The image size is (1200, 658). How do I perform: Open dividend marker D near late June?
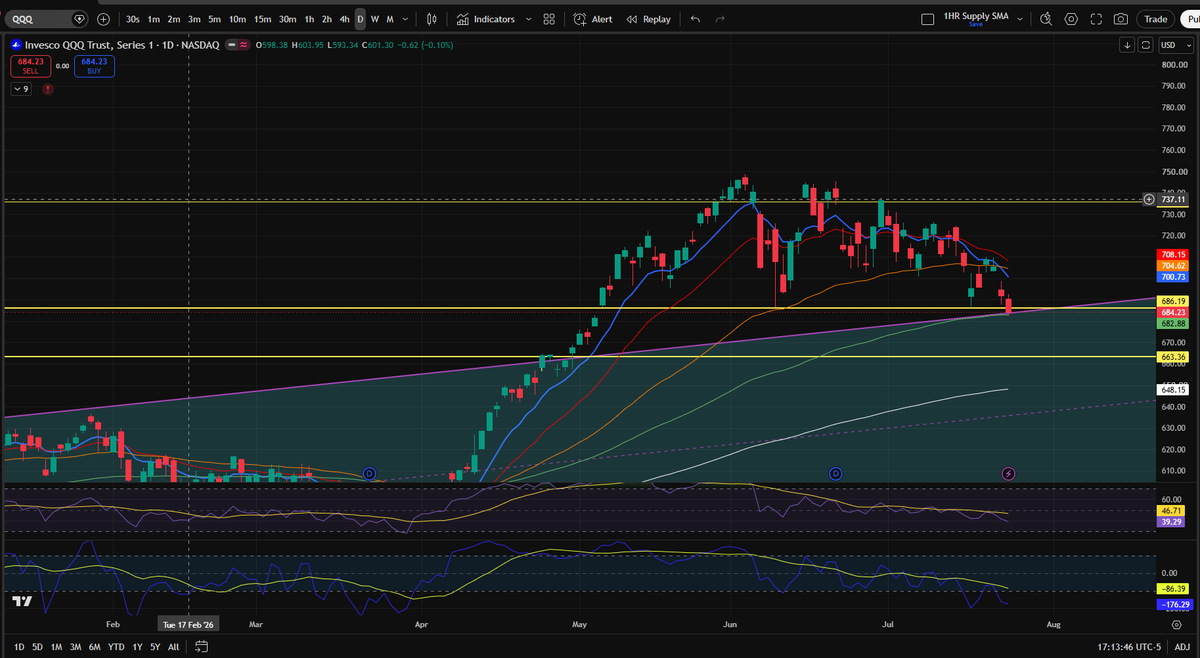click(836, 472)
